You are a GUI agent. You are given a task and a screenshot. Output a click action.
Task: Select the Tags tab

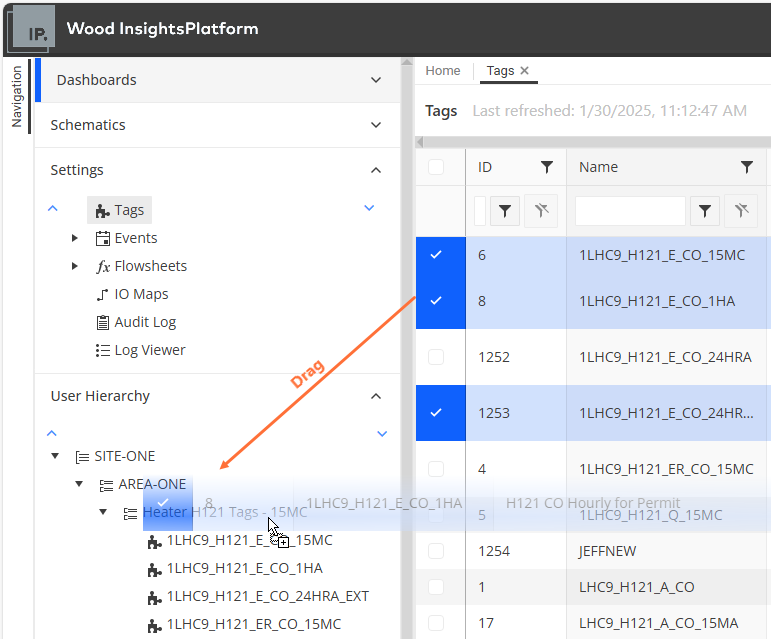click(x=500, y=71)
